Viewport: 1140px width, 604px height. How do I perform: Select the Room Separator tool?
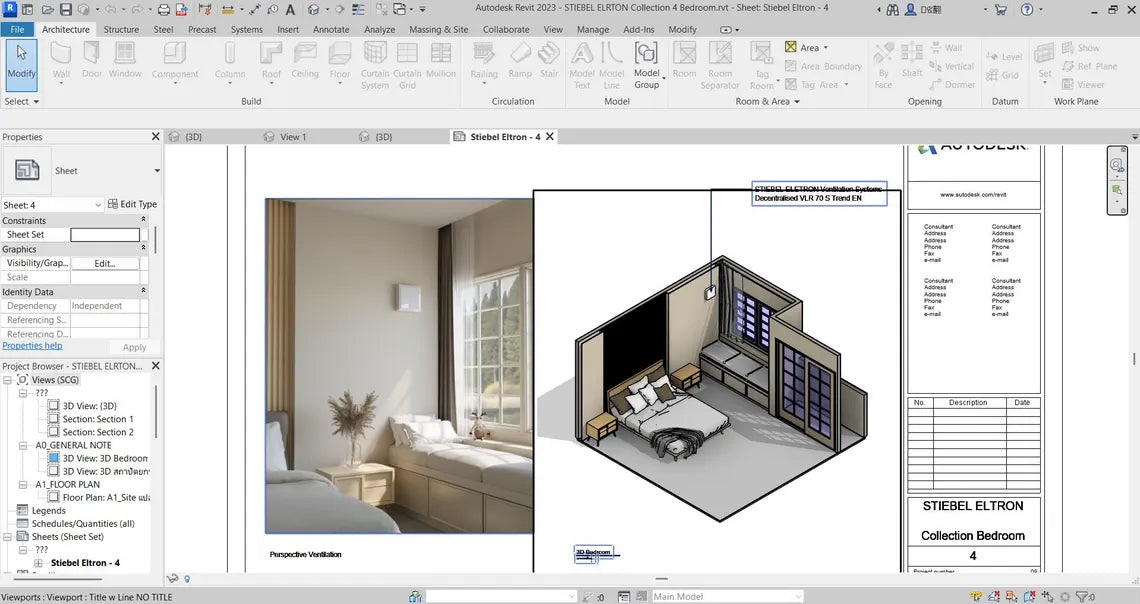pyautogui.click(x=720, y=65)
